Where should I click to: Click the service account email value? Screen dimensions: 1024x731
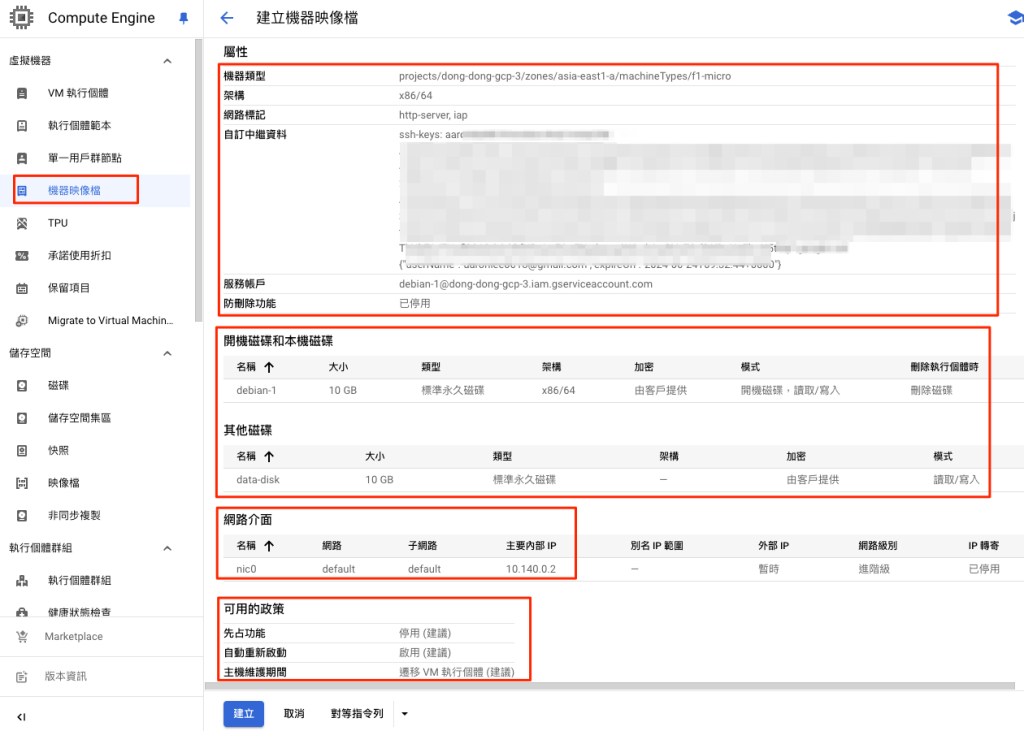click(x=526, y=284)
